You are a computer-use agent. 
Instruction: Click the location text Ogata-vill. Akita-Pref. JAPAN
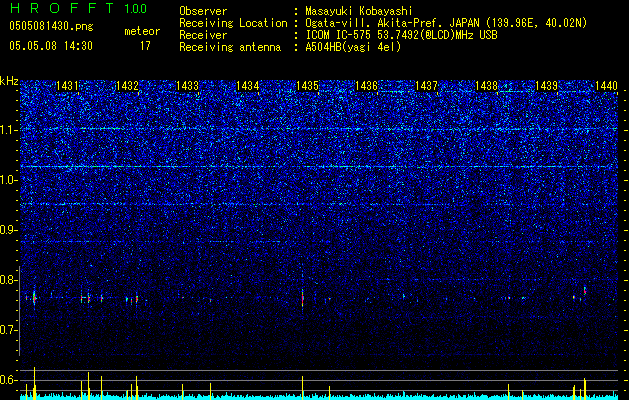click(x=392, y=23)
